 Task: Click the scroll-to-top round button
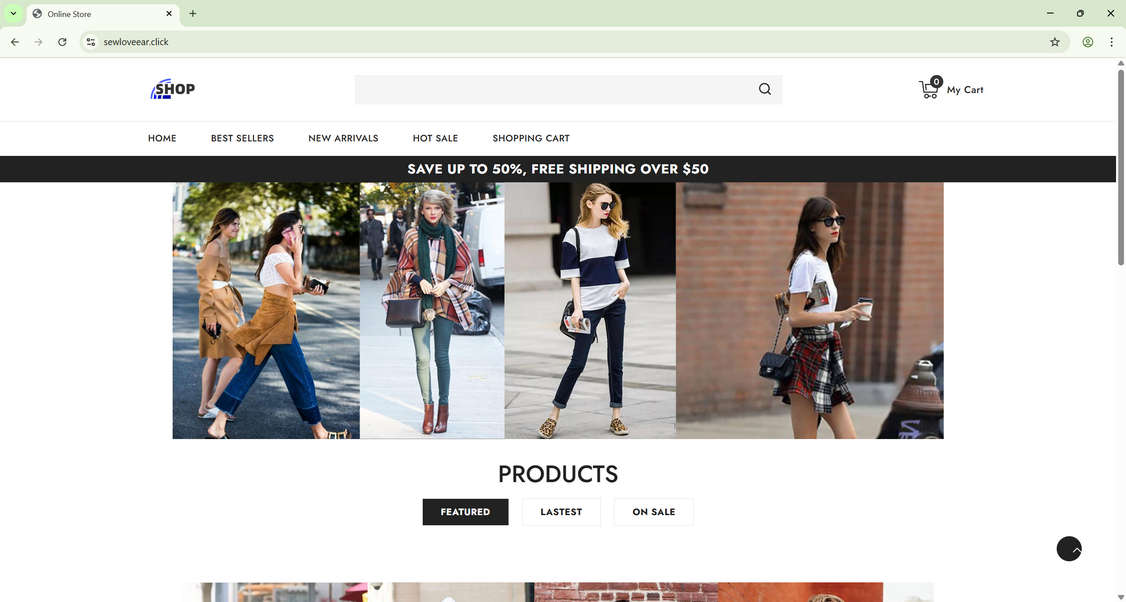pos(1069,549)
